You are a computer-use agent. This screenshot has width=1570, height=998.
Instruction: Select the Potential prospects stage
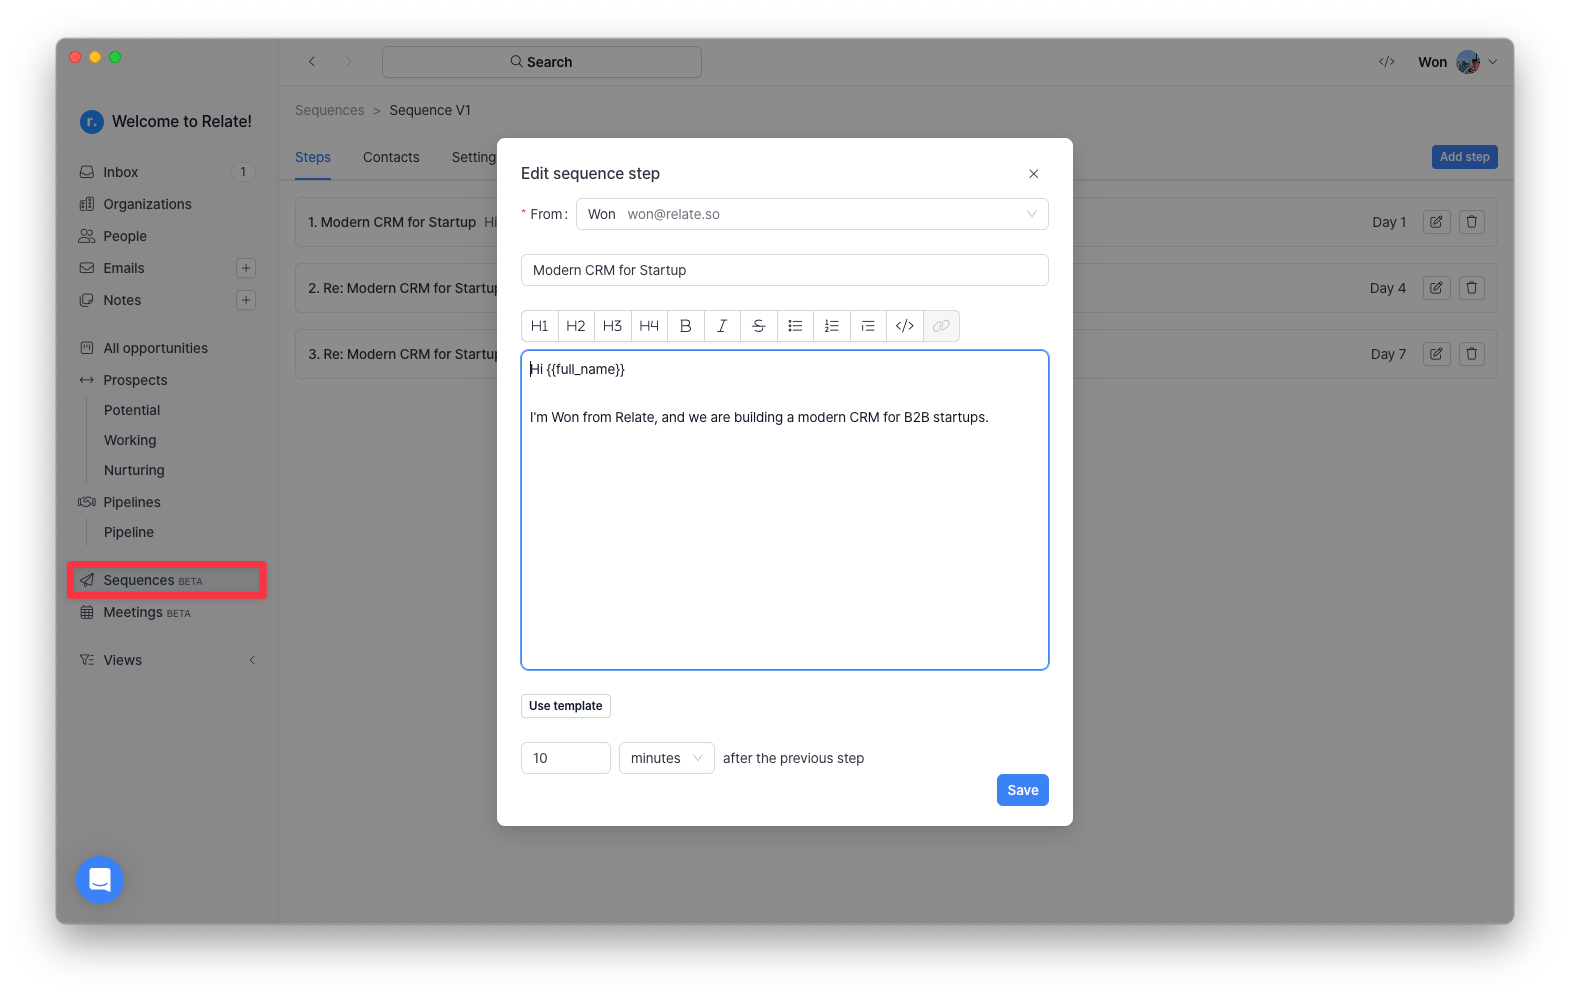coord(132,410)
